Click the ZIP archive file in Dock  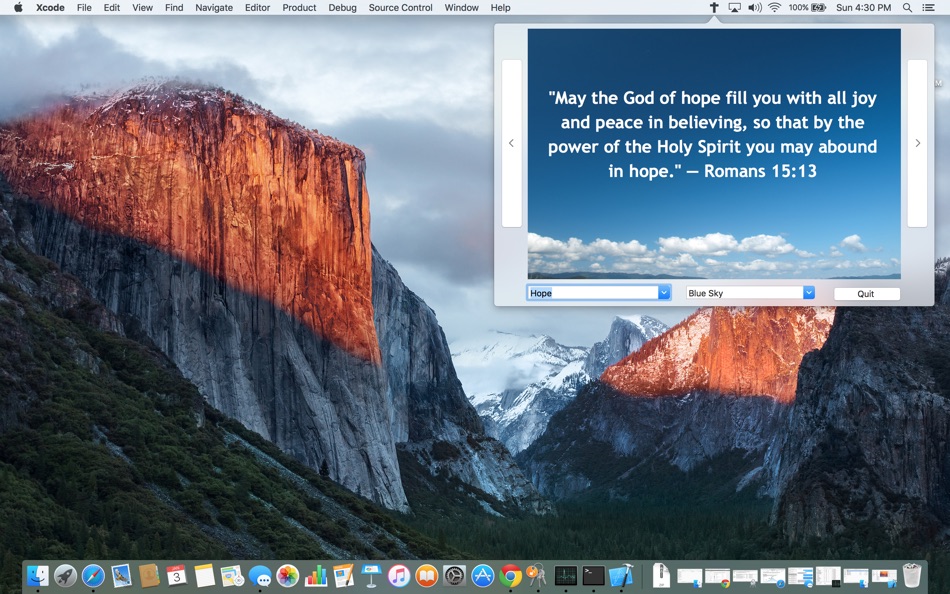point(662,575)
